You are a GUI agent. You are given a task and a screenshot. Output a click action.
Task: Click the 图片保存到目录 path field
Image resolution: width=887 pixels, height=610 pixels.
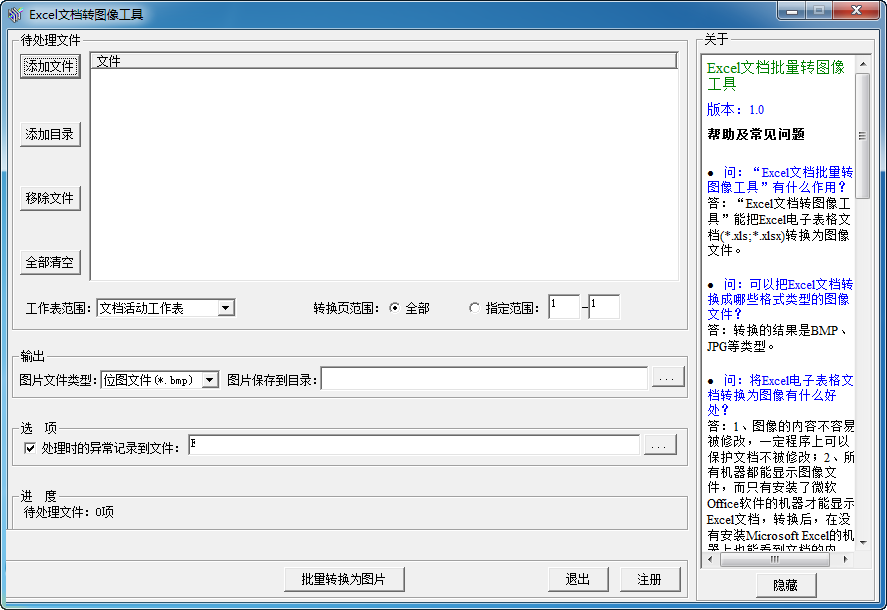click(484, 379)
